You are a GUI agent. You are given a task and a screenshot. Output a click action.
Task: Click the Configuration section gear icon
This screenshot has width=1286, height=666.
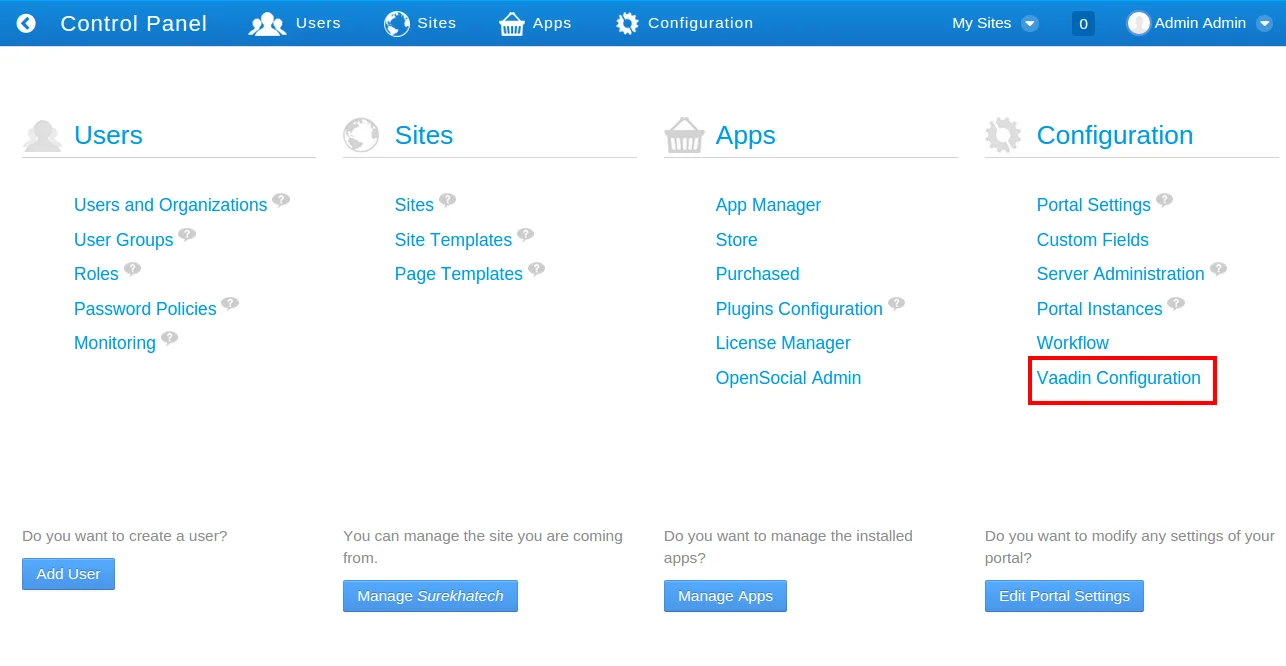[1002, 135]
